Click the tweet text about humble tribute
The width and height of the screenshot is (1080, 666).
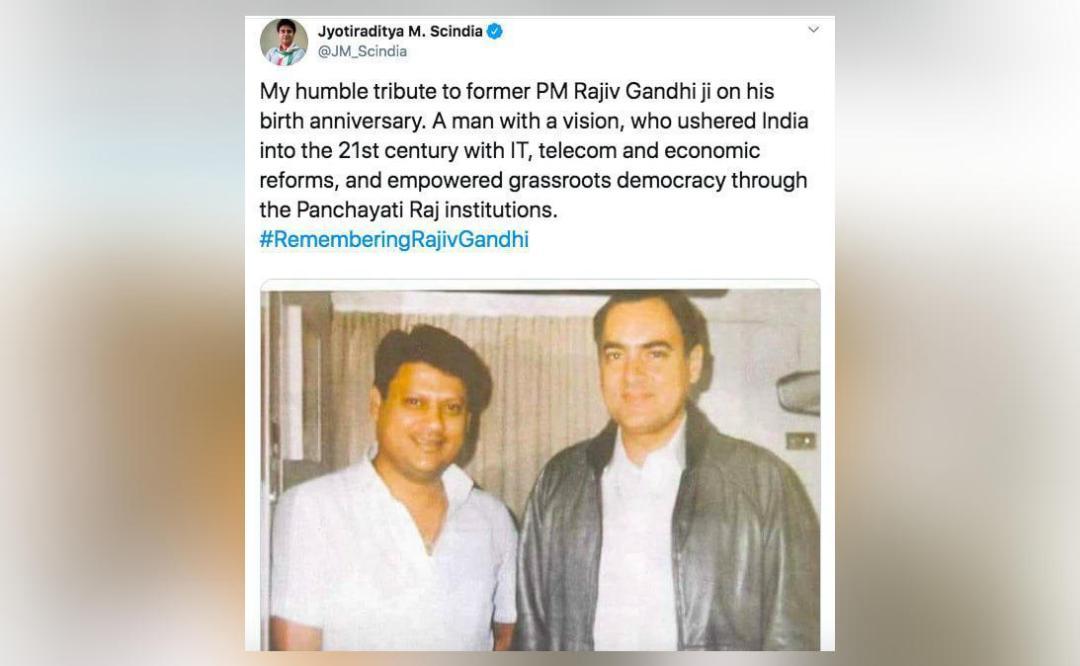tap(534, 150)
